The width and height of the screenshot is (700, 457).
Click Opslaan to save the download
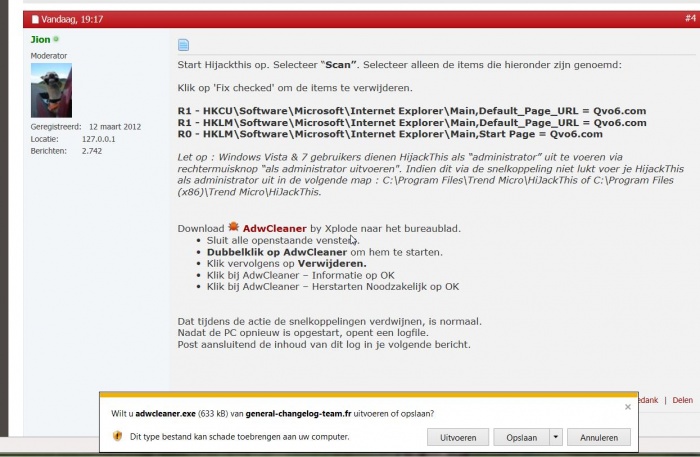coord(521,437)
